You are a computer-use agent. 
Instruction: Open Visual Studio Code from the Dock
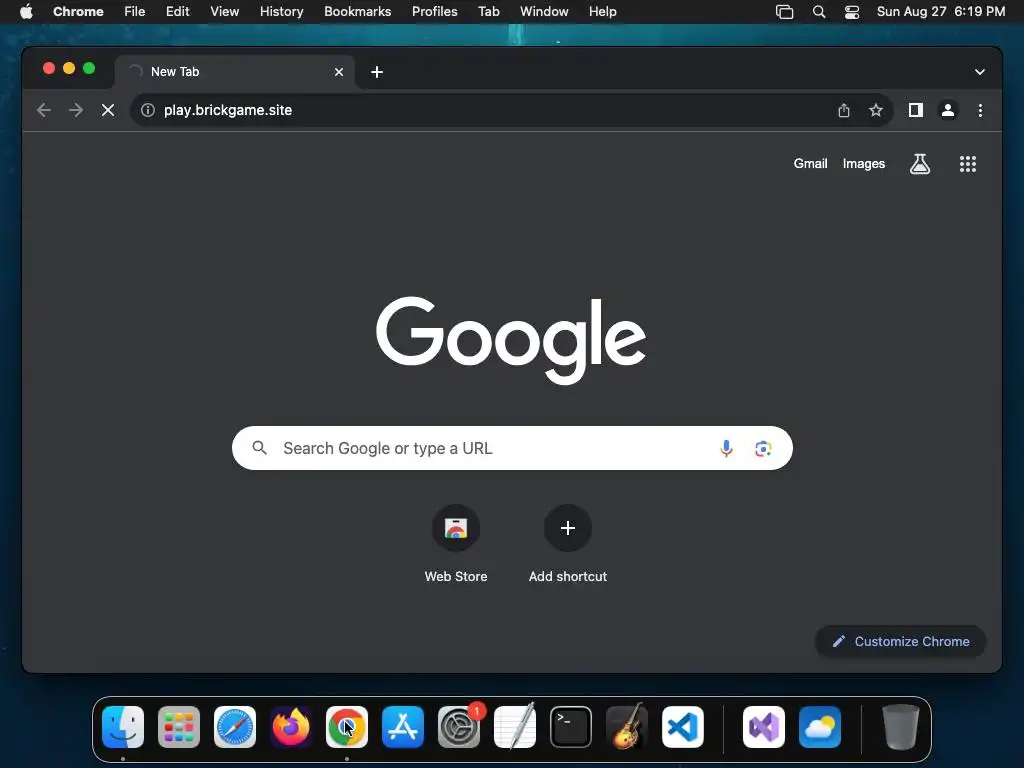tap(682, 727)
